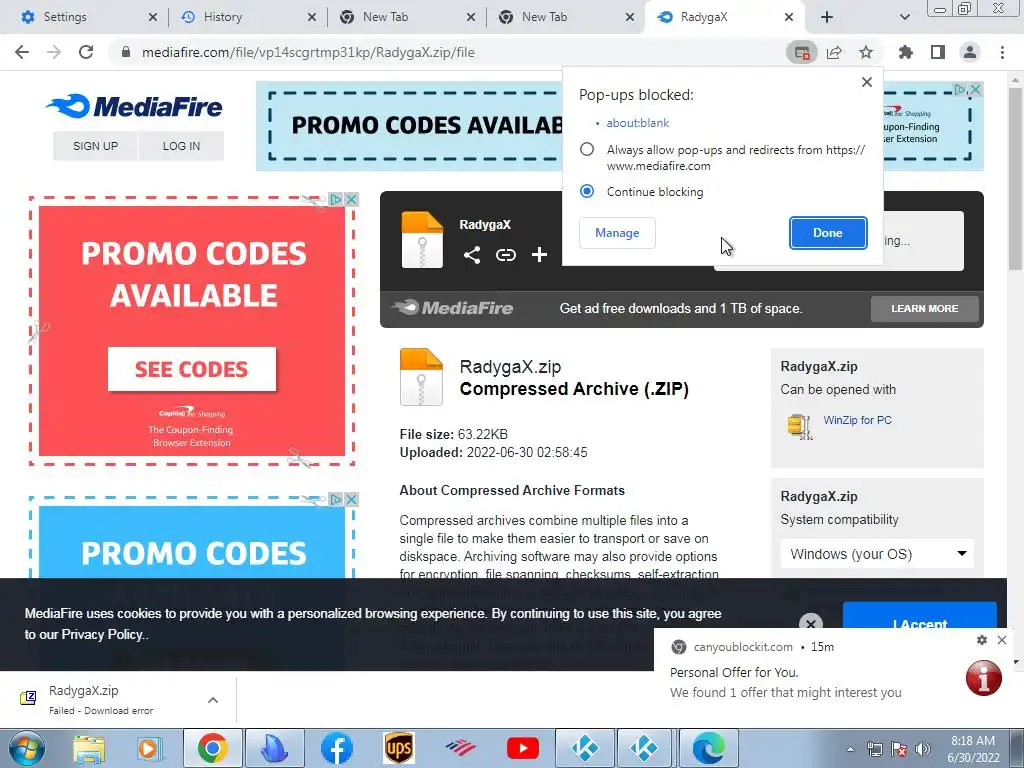This screenshot has height=768, width=1024.
Task: Open notification settings gear for canyoublockit.com
Action: point(982,640)
